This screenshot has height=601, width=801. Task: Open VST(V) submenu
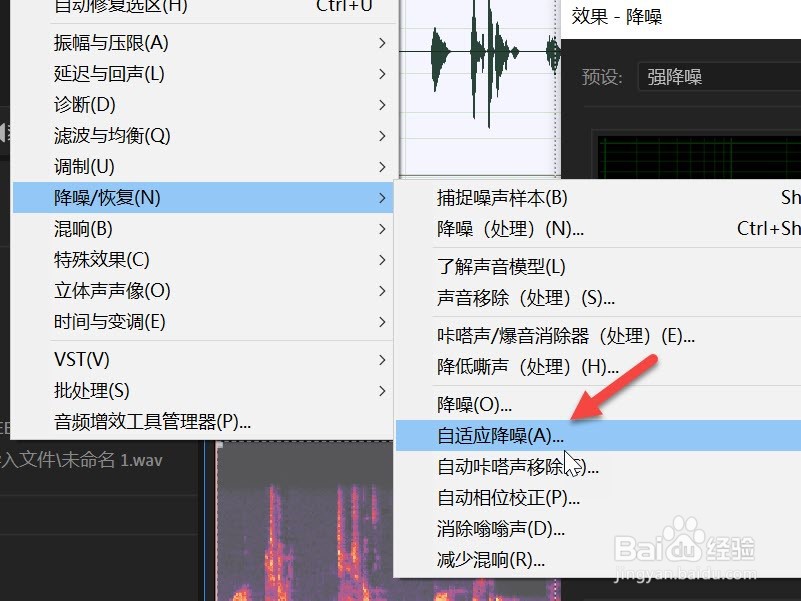pos(203,360)
